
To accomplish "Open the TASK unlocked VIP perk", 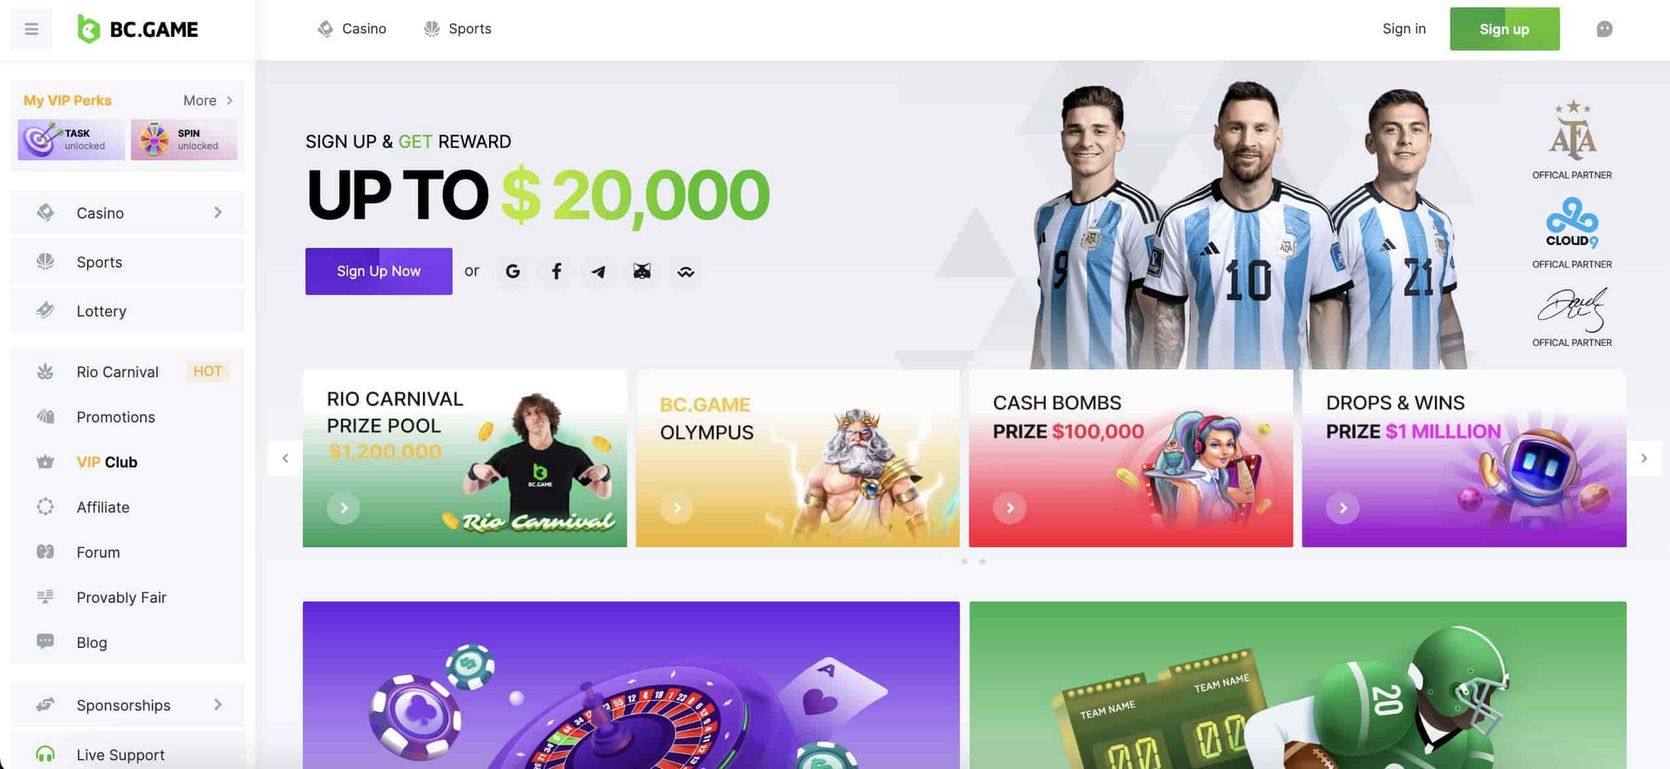I will 71,140.
